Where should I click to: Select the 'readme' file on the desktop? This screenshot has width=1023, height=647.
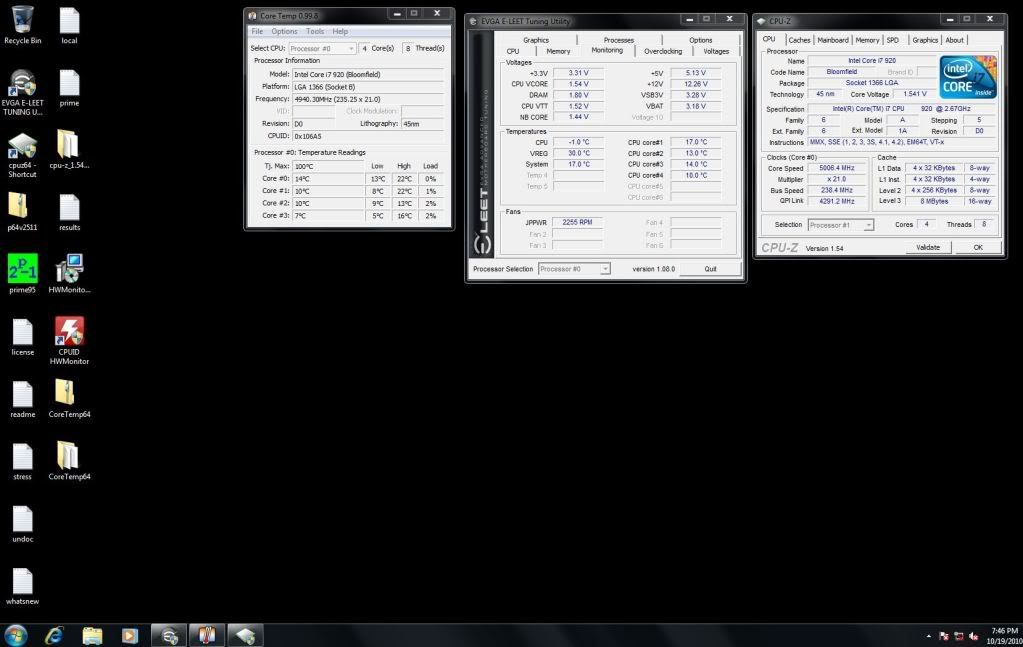click(22, 399)
